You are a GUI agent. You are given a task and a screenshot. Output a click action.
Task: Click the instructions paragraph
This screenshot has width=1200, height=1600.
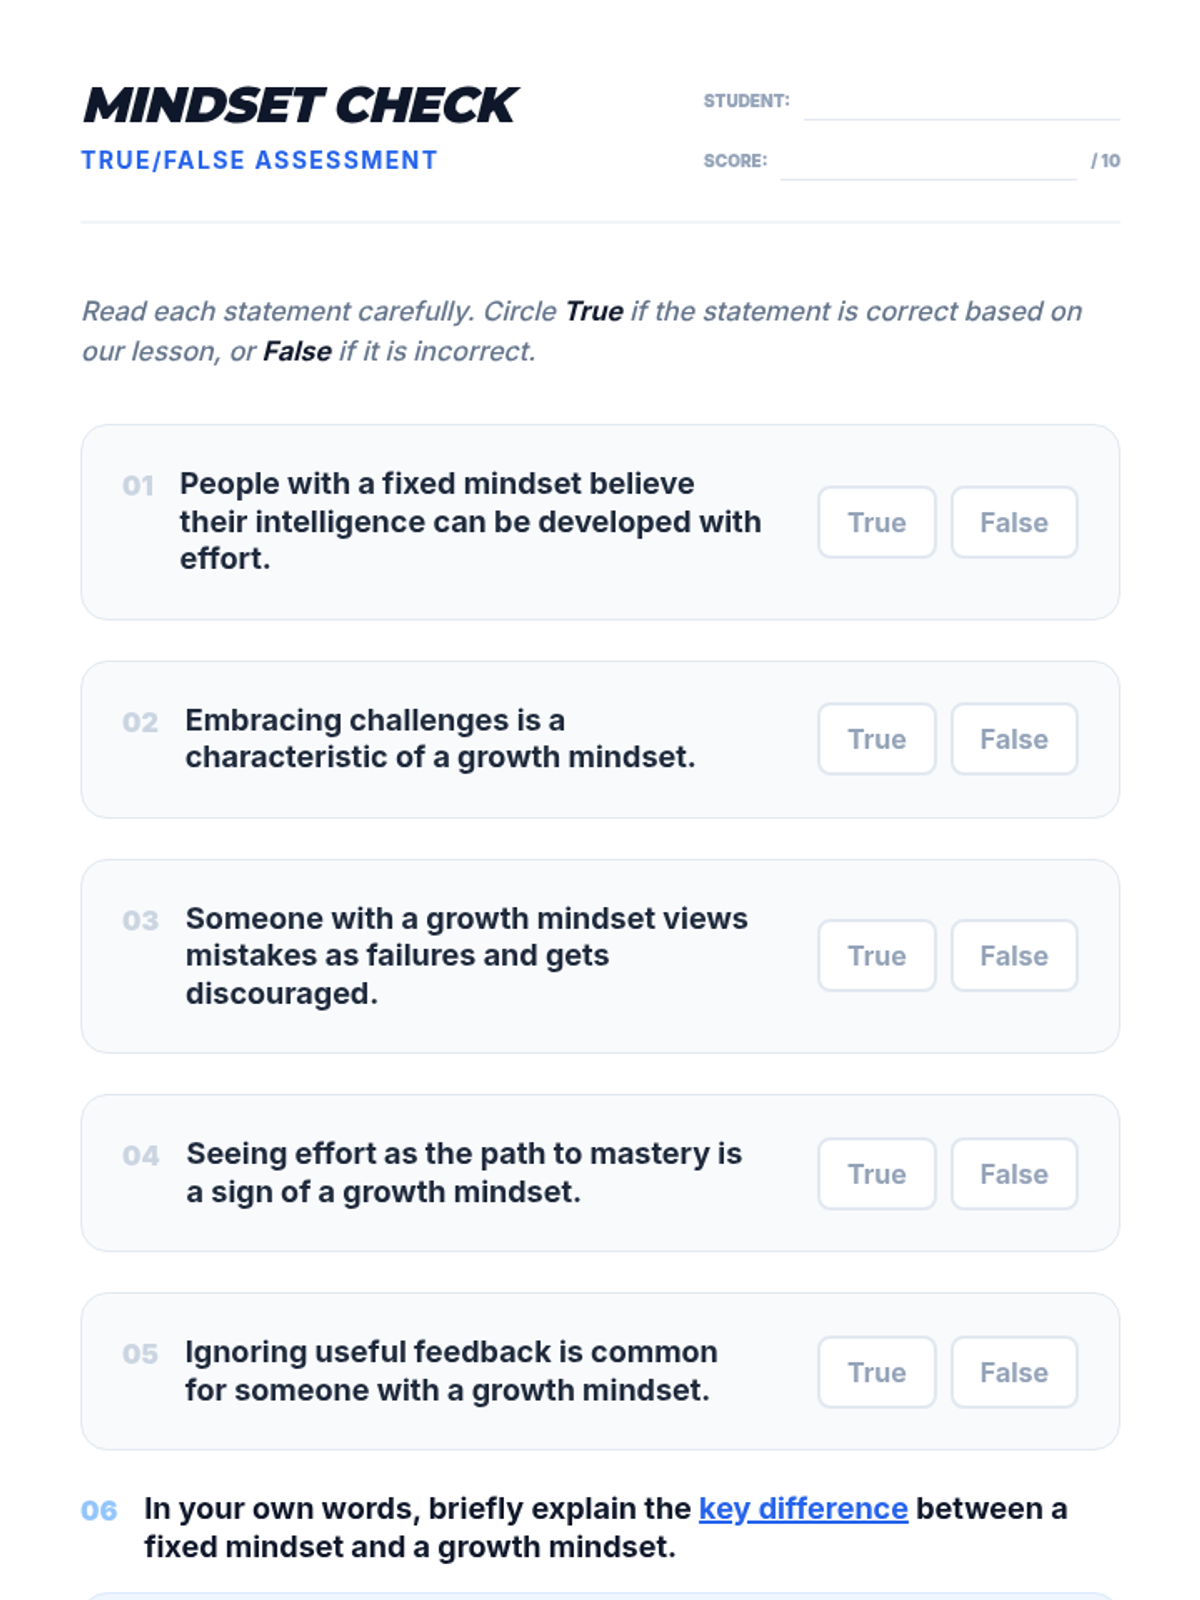581,331
